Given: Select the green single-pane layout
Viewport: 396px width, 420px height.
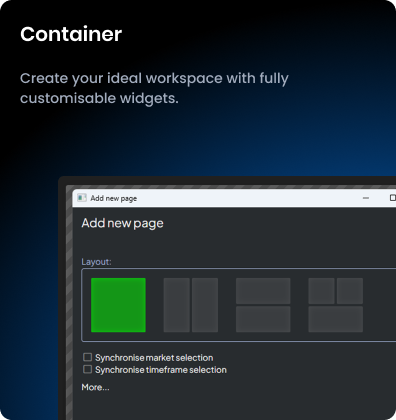Looking at the screenshot, I should tap(118, 305).
